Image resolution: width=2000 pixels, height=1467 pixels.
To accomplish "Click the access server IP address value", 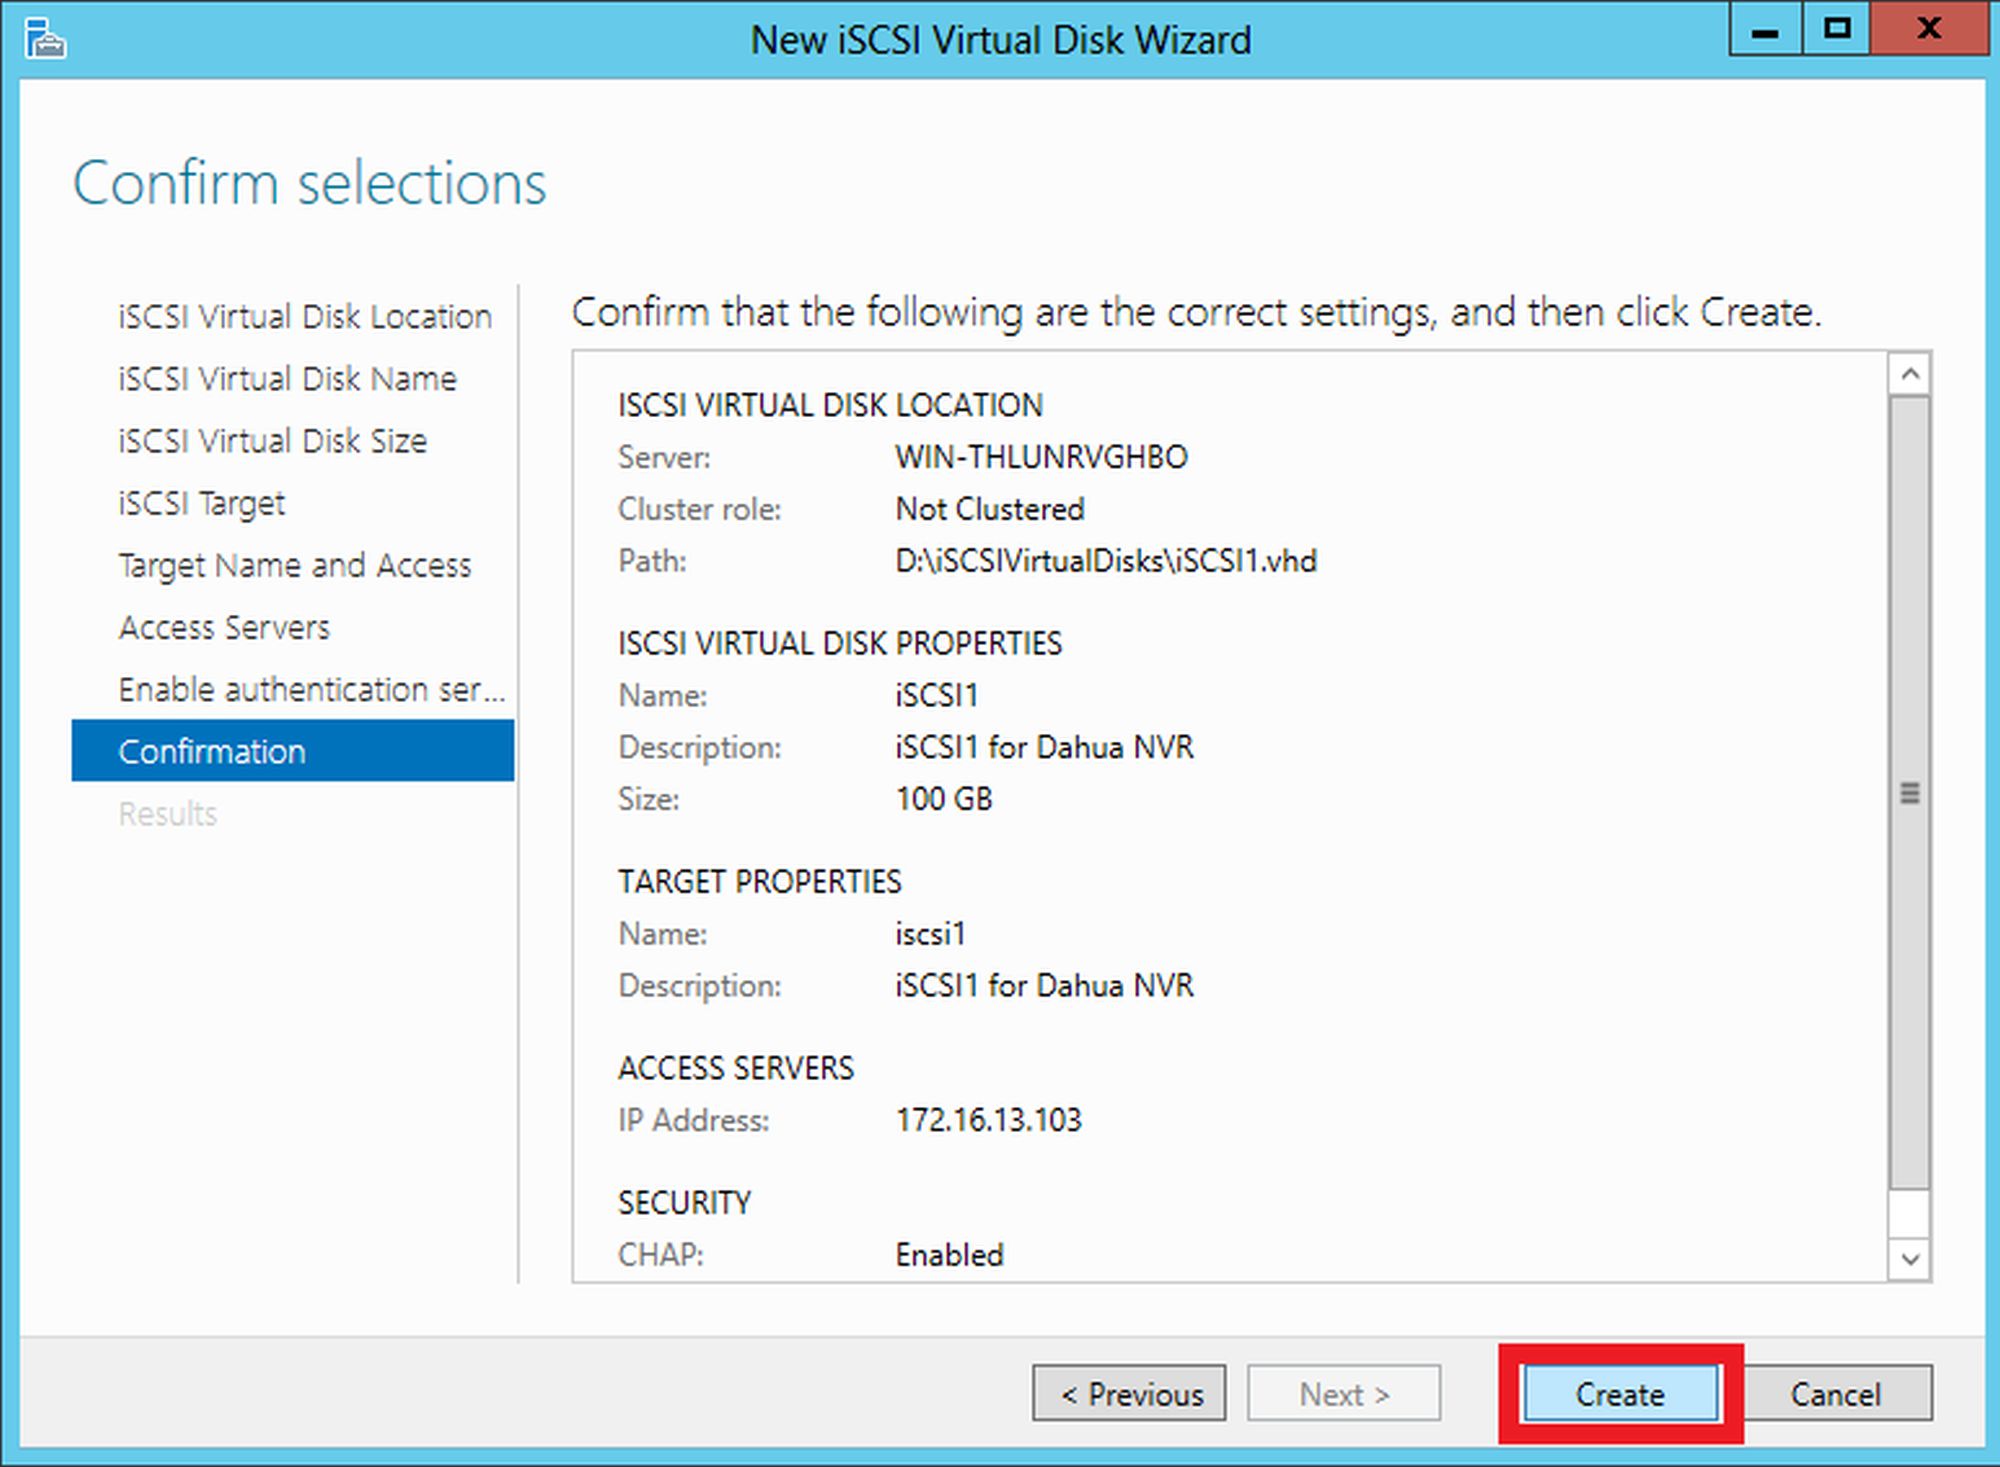I will 988,1120.
